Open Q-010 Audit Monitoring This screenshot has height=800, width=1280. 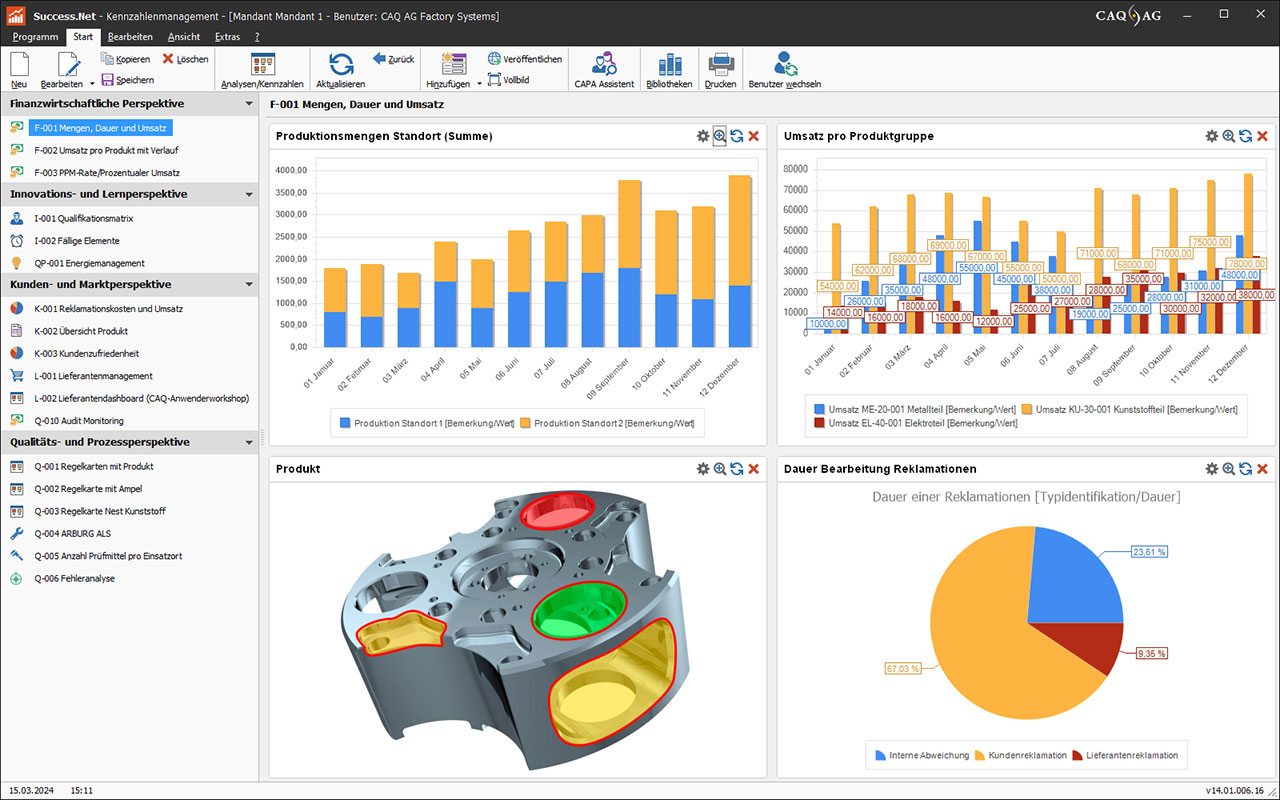pyautogui.click(x=79, y=421)
